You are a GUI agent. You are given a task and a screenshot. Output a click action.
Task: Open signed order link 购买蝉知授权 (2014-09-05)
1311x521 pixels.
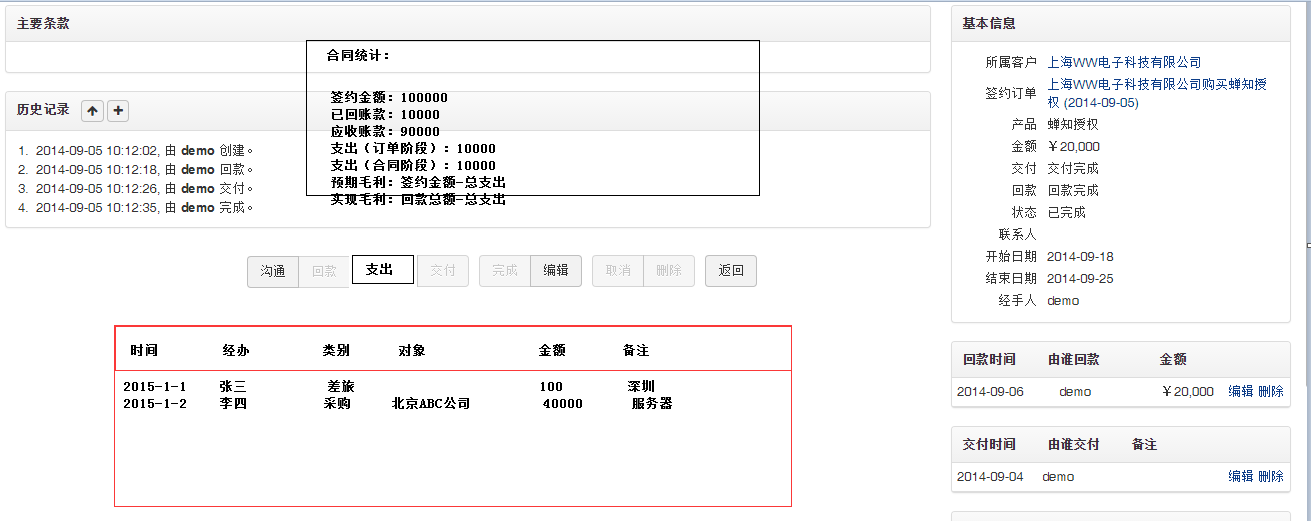pyautogui.click(x=1157, y=93)
